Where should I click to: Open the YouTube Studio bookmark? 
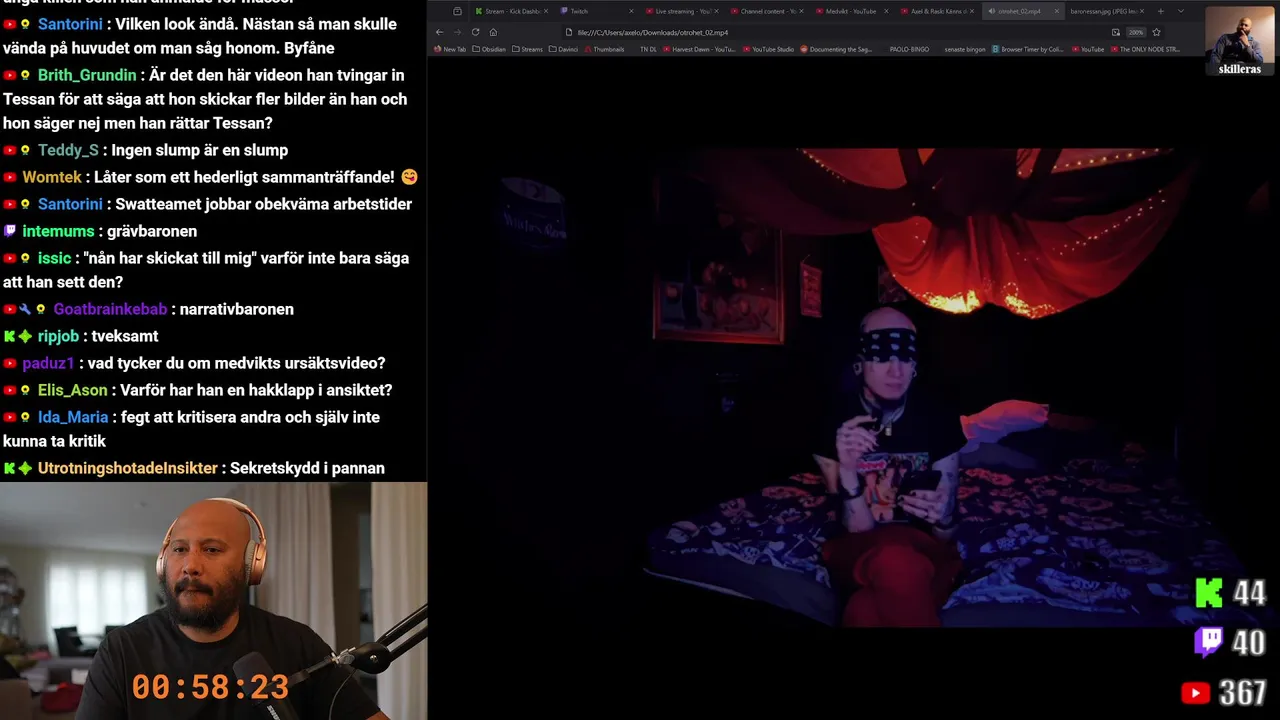click(x=768, y=49)
